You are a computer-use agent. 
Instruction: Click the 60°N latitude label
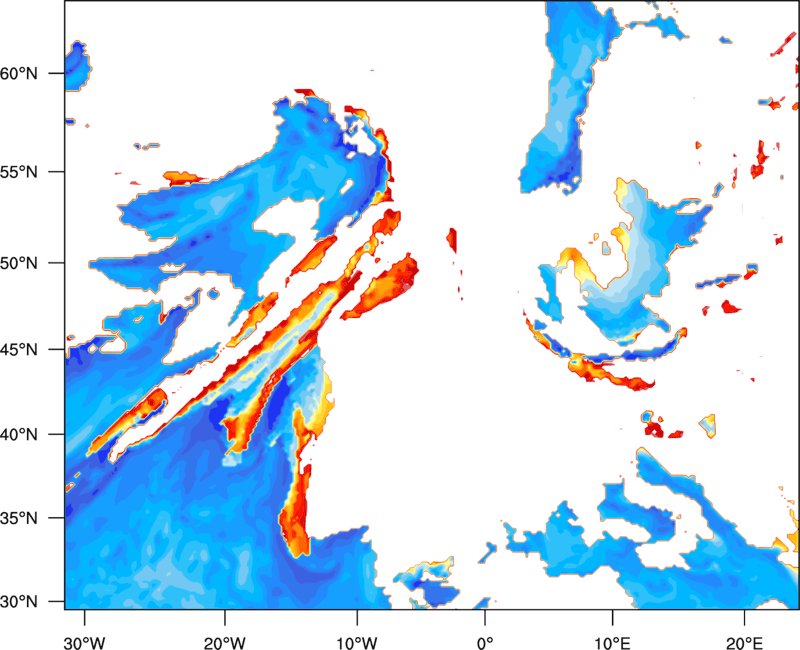(x=19, y=74)
